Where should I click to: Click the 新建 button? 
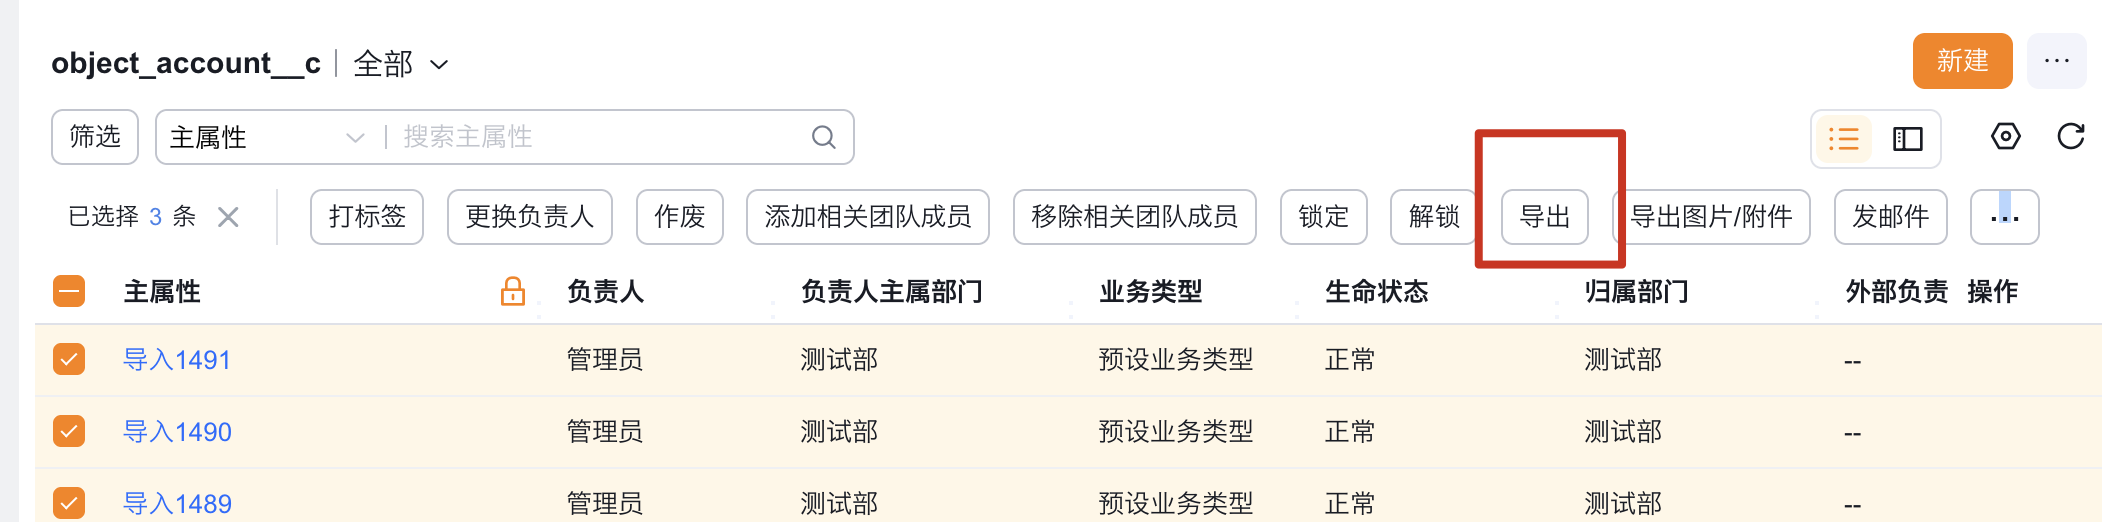pos(1962,61)
